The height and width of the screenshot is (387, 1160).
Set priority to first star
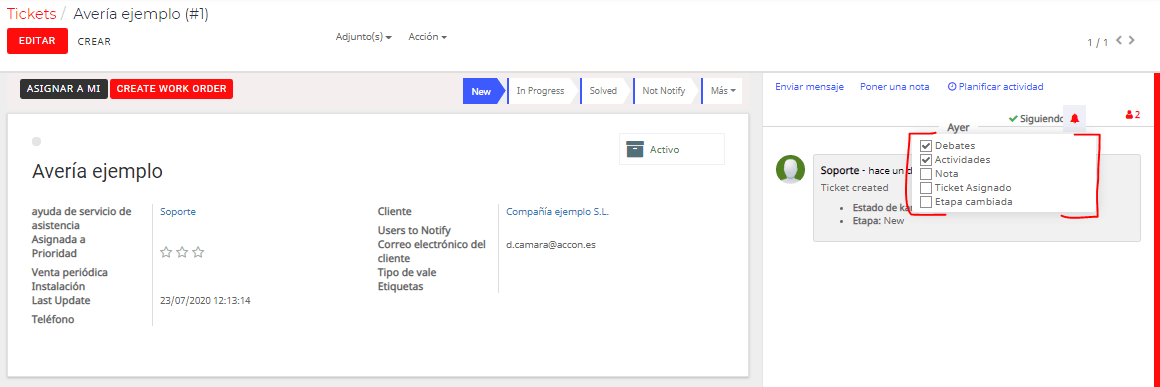pos(166,252)
